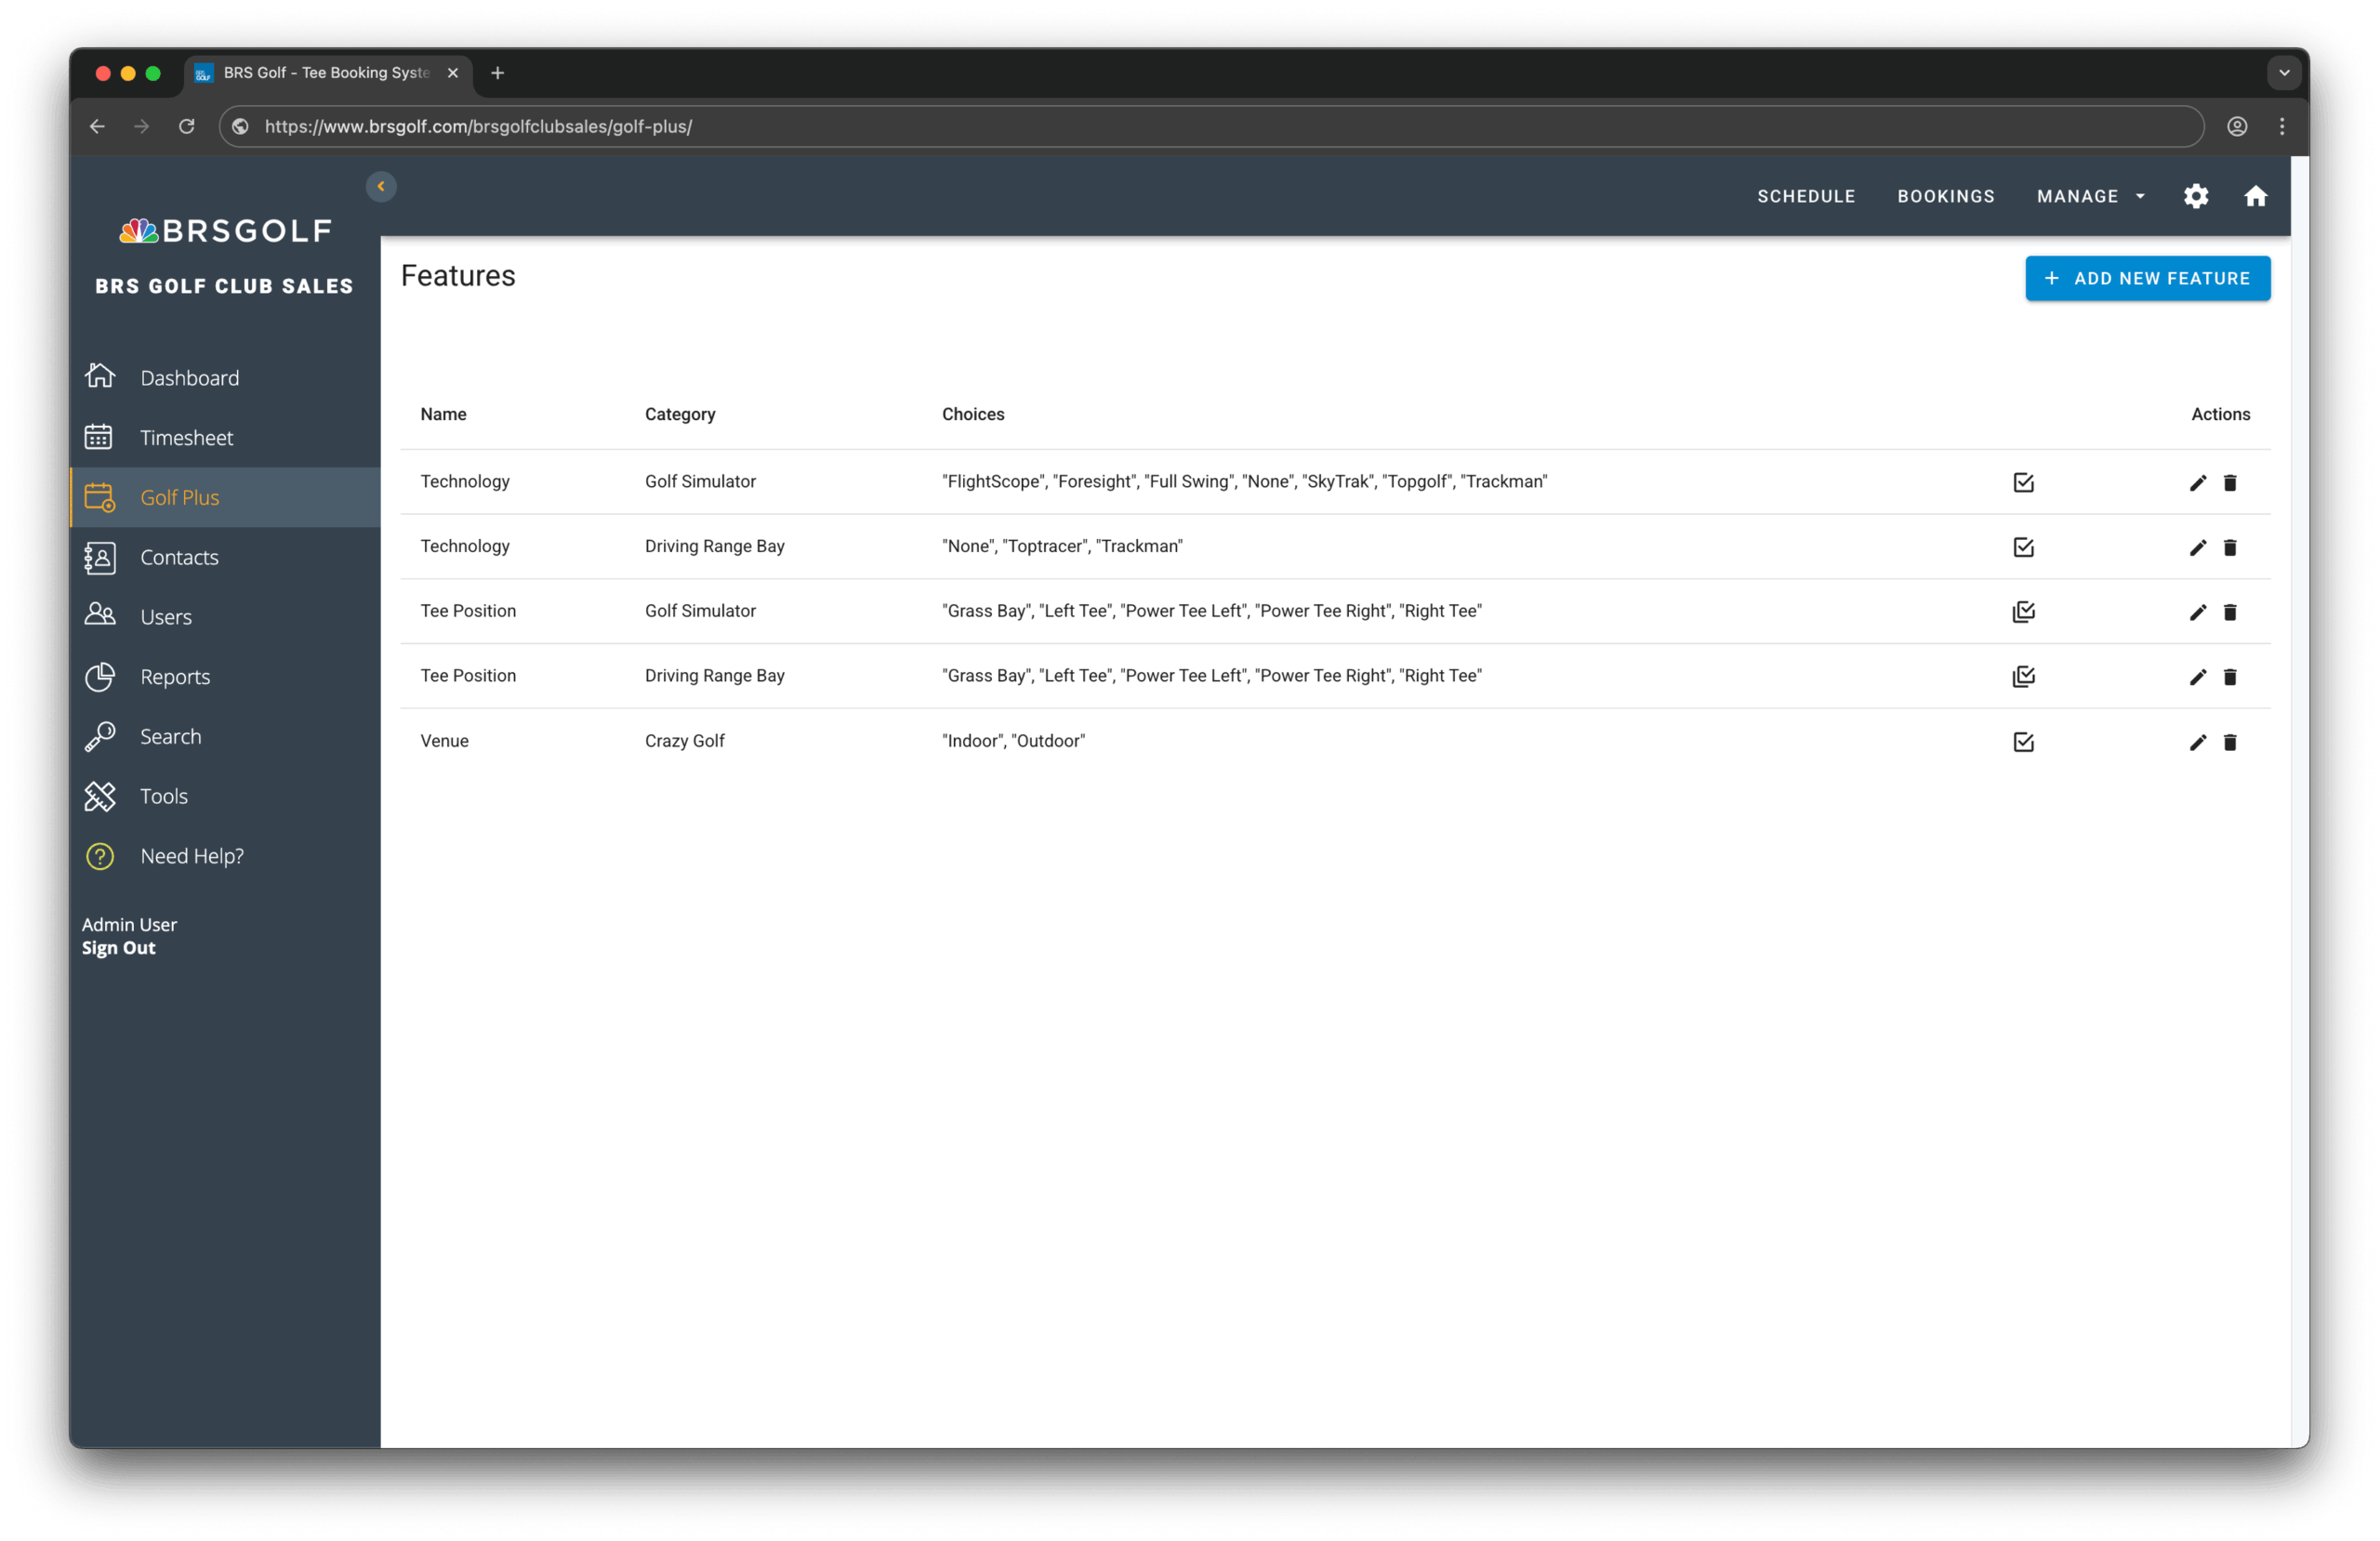The width and height of the screenshot is (2380, 1541).
Task: Reload the page with the browser refresh button
Action: pos(186,127)
